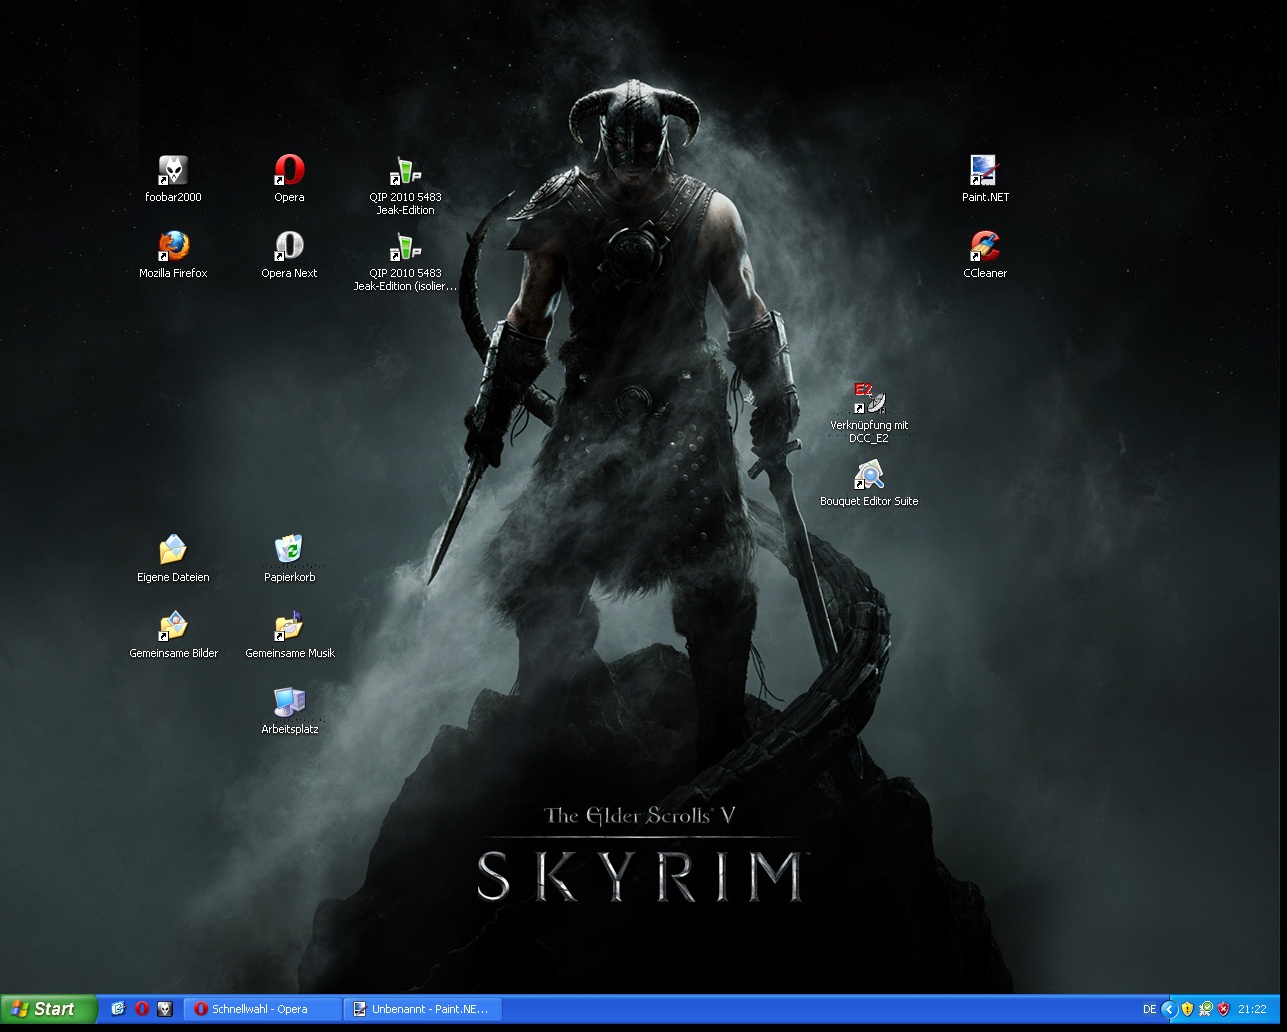
Task: Select the Opera desktop shortcut
Action: [289, 179]
